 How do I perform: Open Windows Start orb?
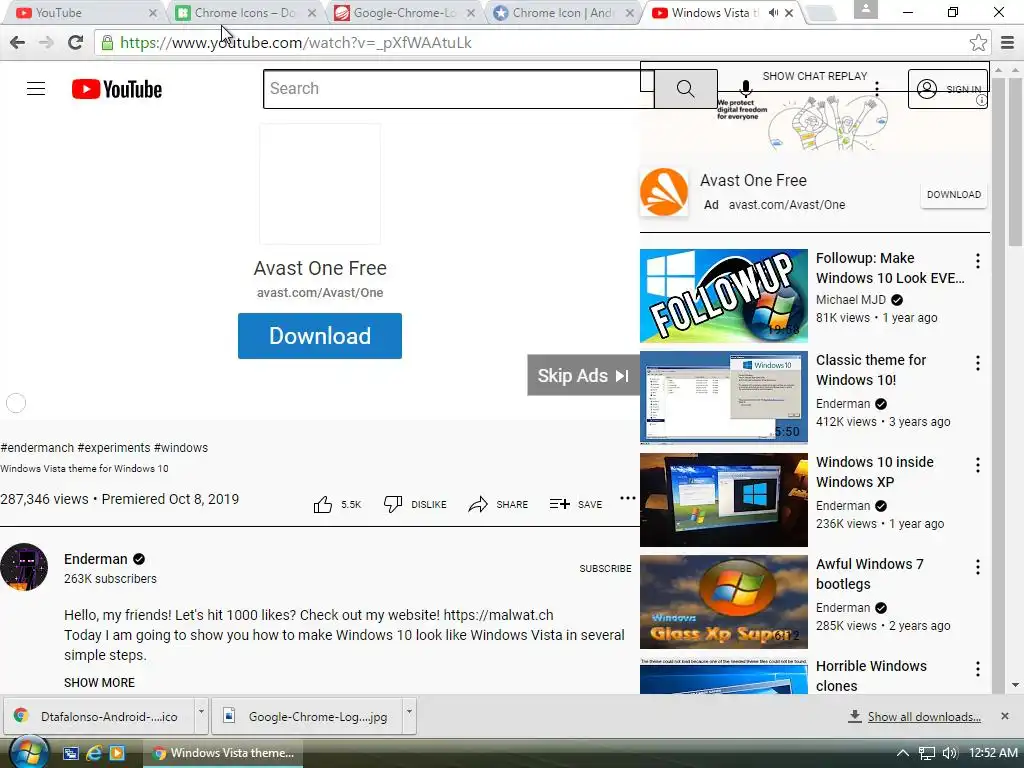pos(29,752)
